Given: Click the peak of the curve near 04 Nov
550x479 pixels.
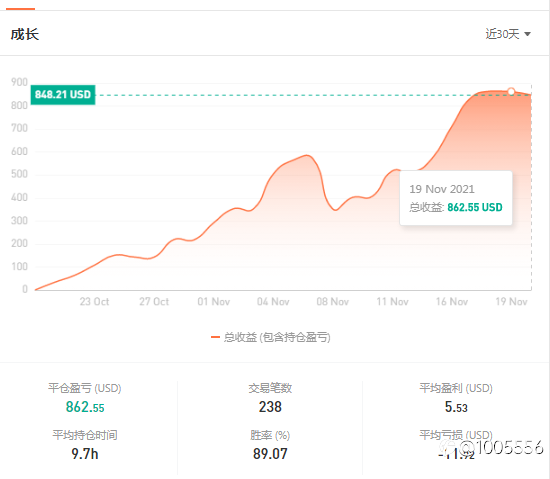Looking at the screenshot, I should [307, 155].
